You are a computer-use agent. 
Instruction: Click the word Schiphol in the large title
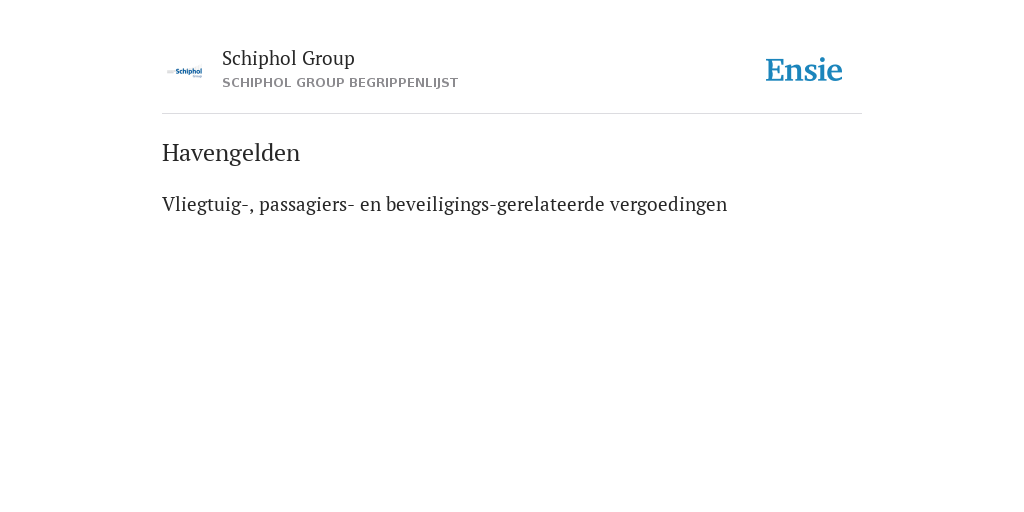coord(259,58)
